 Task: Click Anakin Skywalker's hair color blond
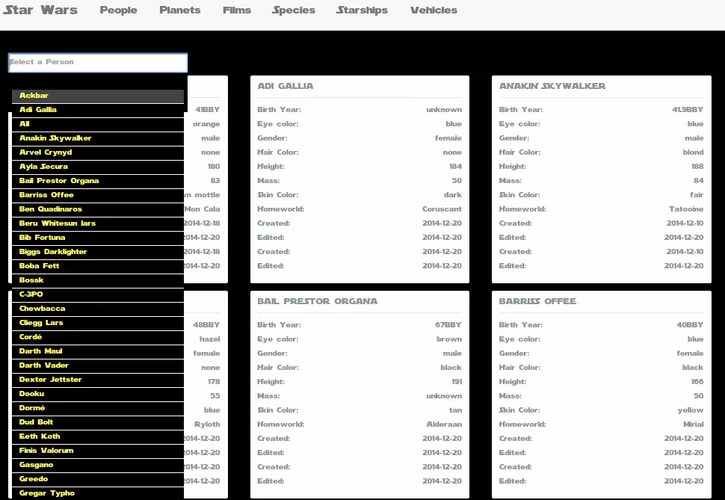(x=693, y=152)
